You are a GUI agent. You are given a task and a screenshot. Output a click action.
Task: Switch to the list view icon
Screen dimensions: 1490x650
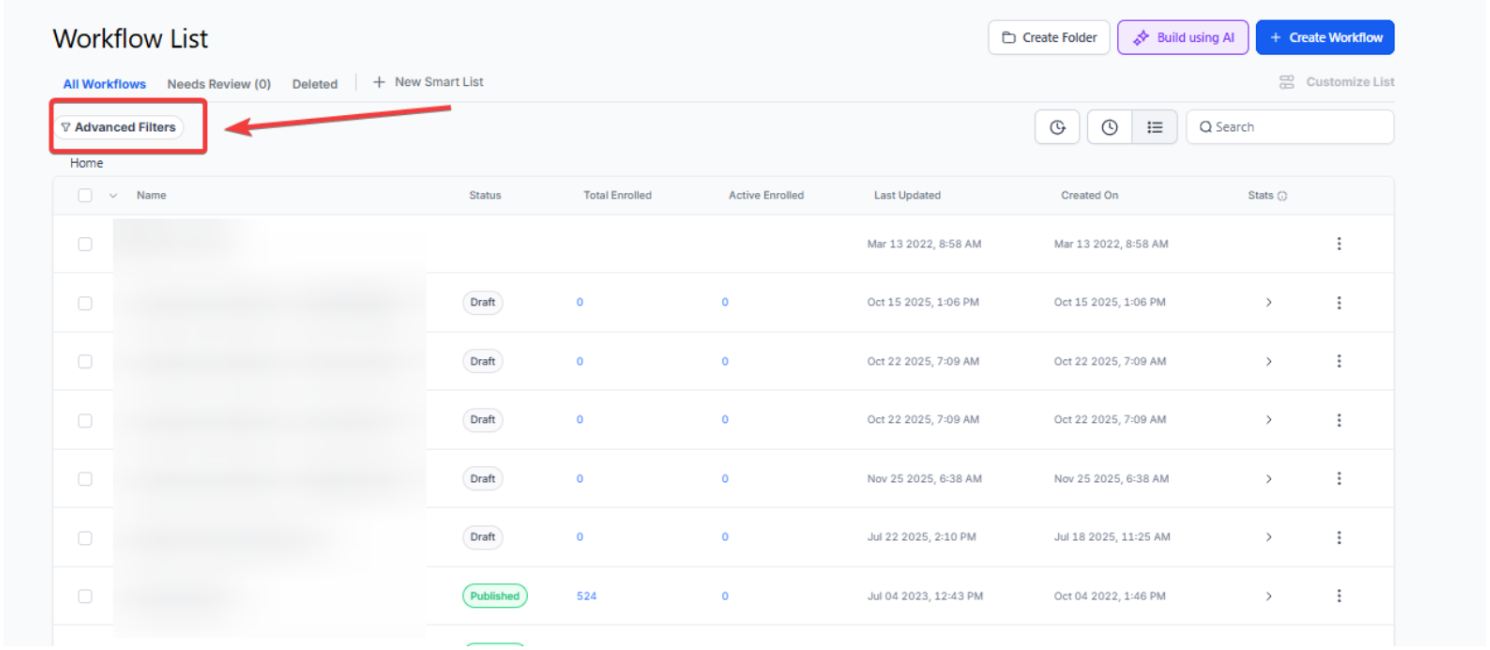coord(1155,127)
